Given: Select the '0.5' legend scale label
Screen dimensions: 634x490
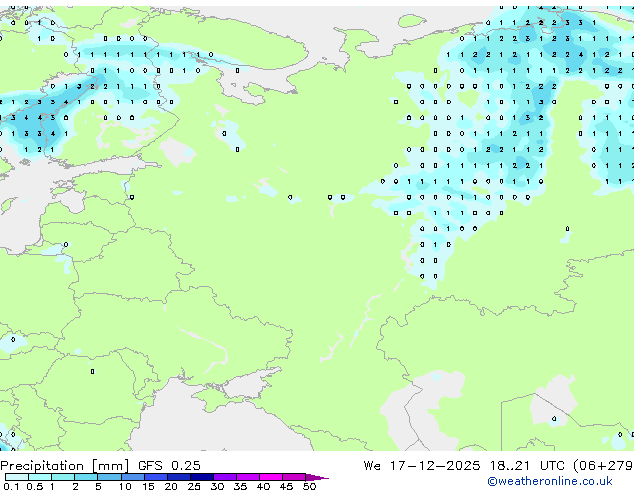Looking at the screenshot, I should 34,486.
